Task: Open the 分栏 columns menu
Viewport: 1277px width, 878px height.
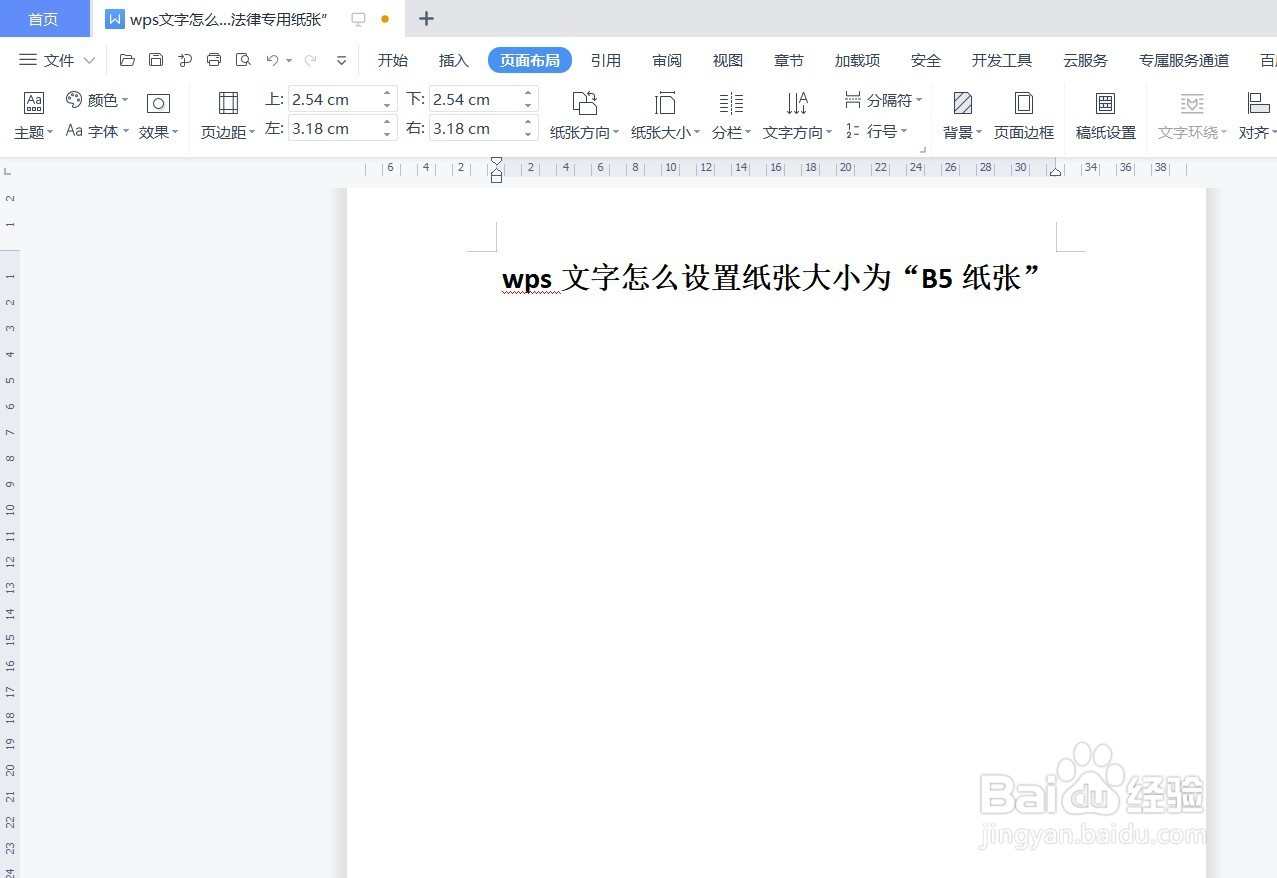Action: tap(732, 116)
